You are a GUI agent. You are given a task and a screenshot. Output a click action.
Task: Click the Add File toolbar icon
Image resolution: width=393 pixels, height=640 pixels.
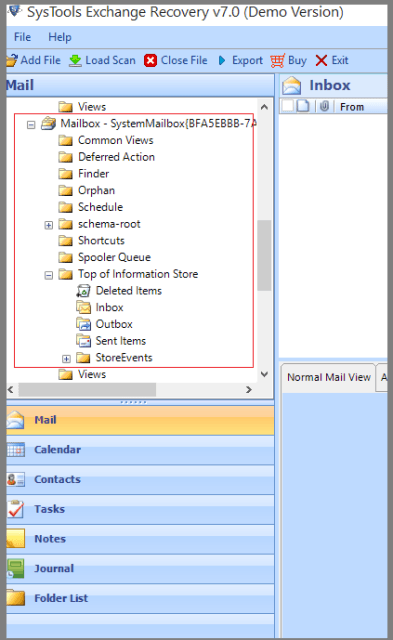pos(12,60)
